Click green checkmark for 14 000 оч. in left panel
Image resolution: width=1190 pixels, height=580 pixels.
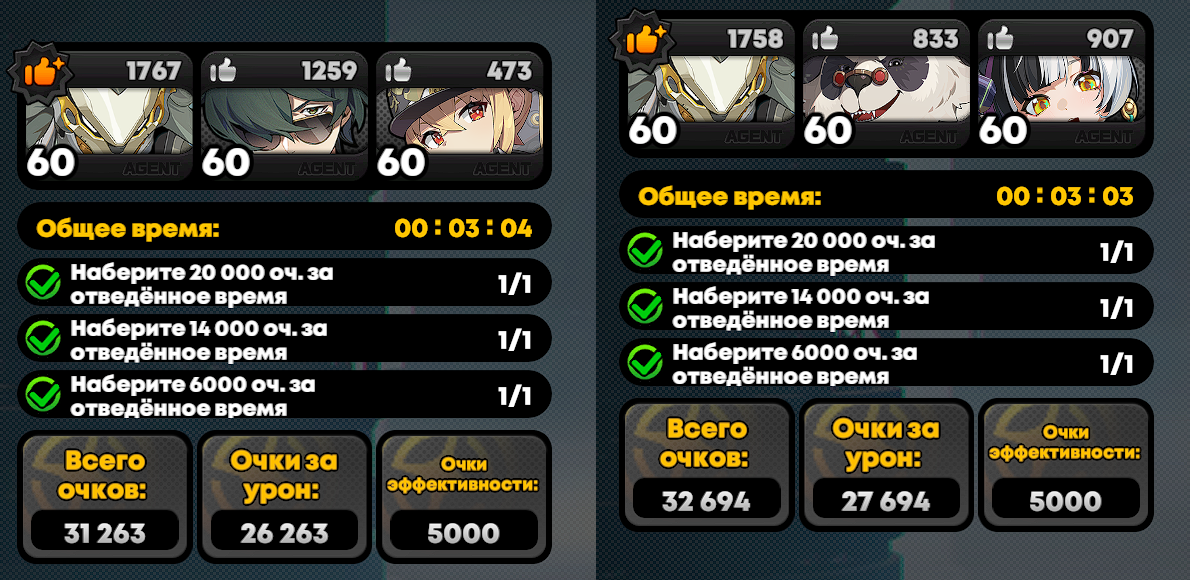coord(42,339)
